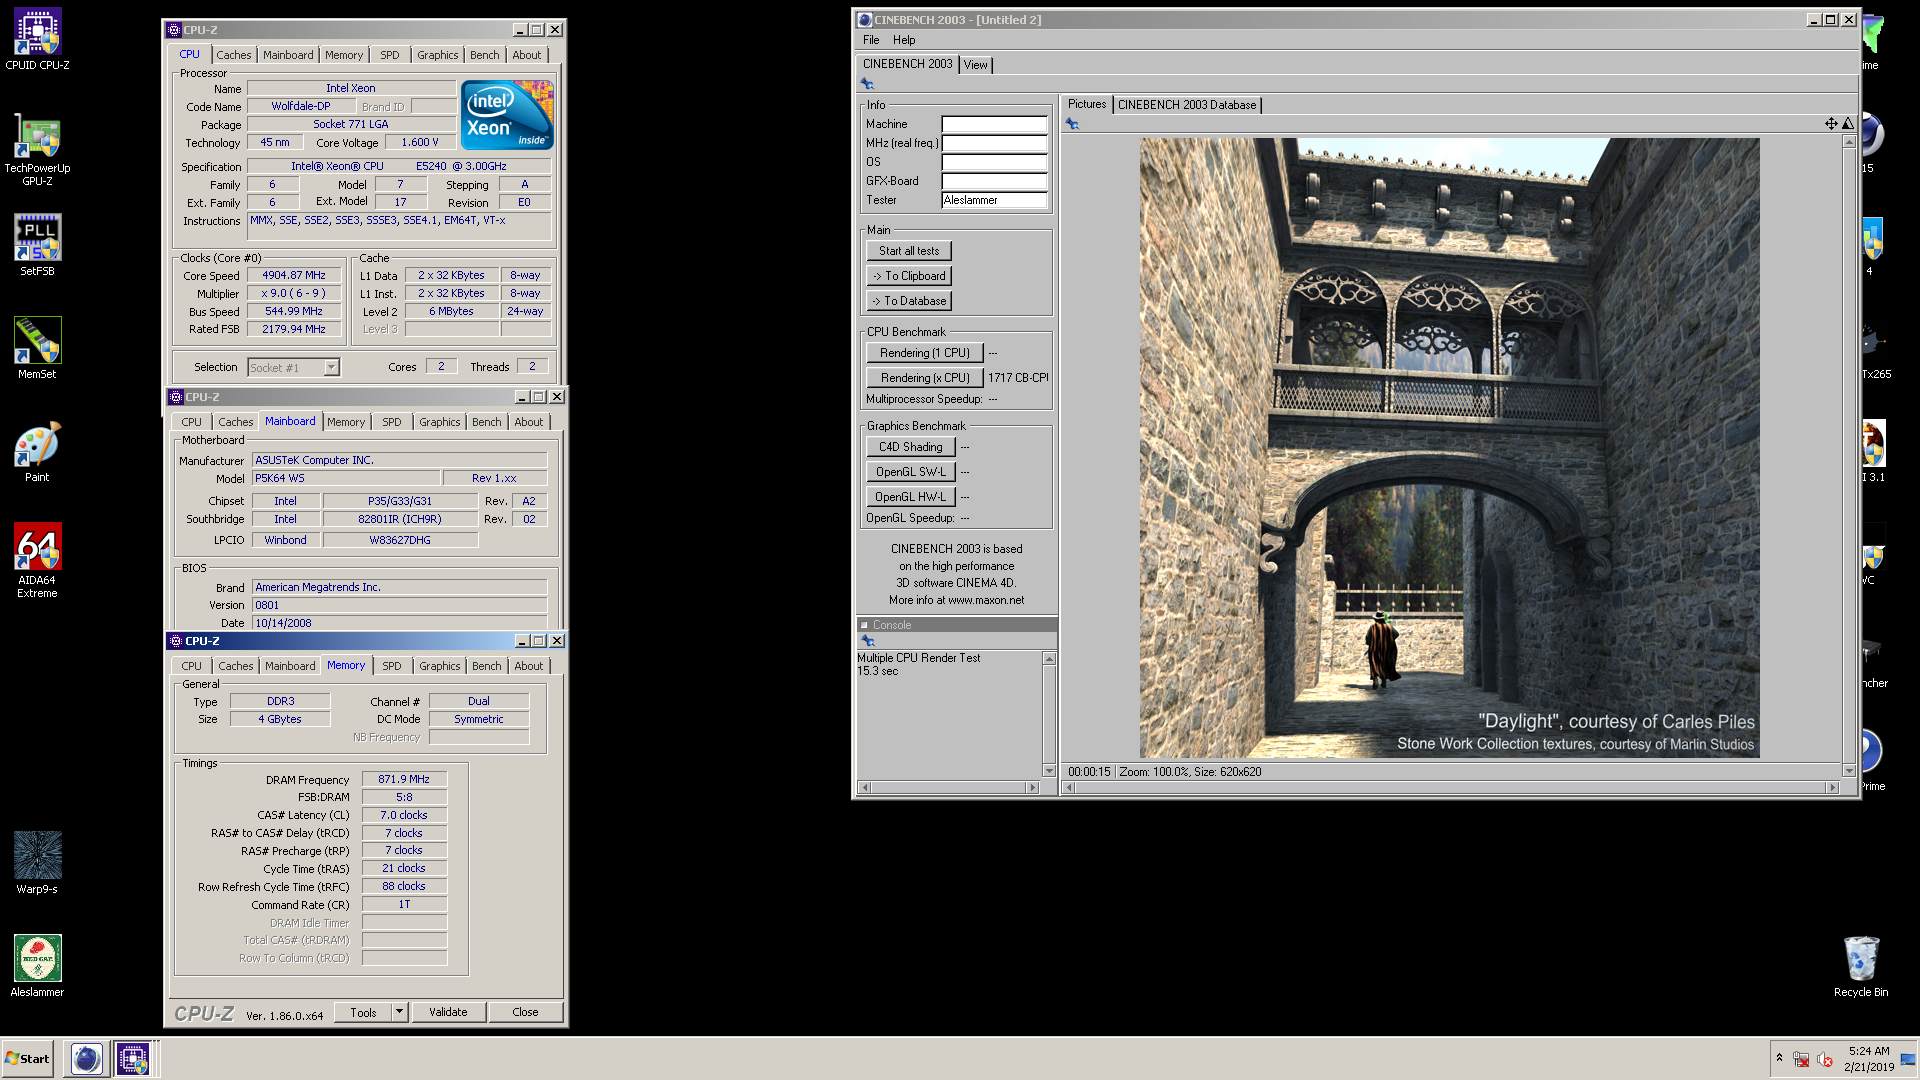The width and height of the screenshot is (1920, 1080).
Task: Click the CPU-Z taskbar button
Action: tap(133, 1059)
